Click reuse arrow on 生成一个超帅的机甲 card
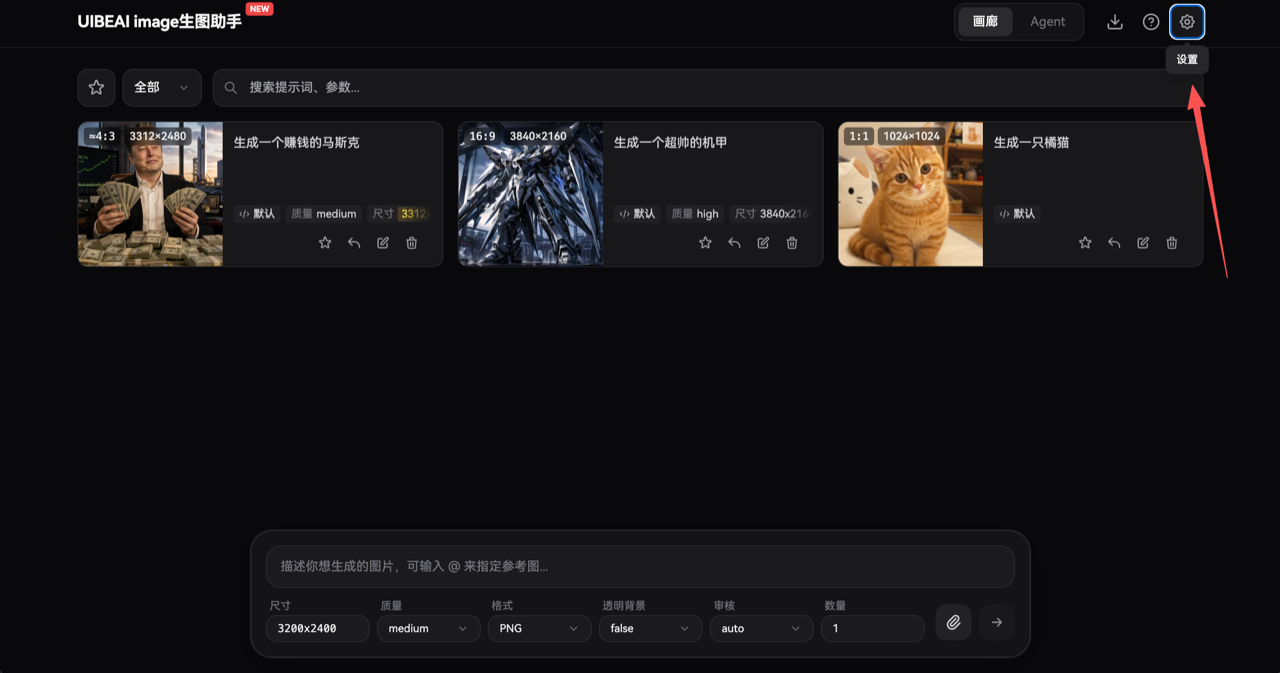The width and height of the screenshot is (1280, 673). click(734, 243)
